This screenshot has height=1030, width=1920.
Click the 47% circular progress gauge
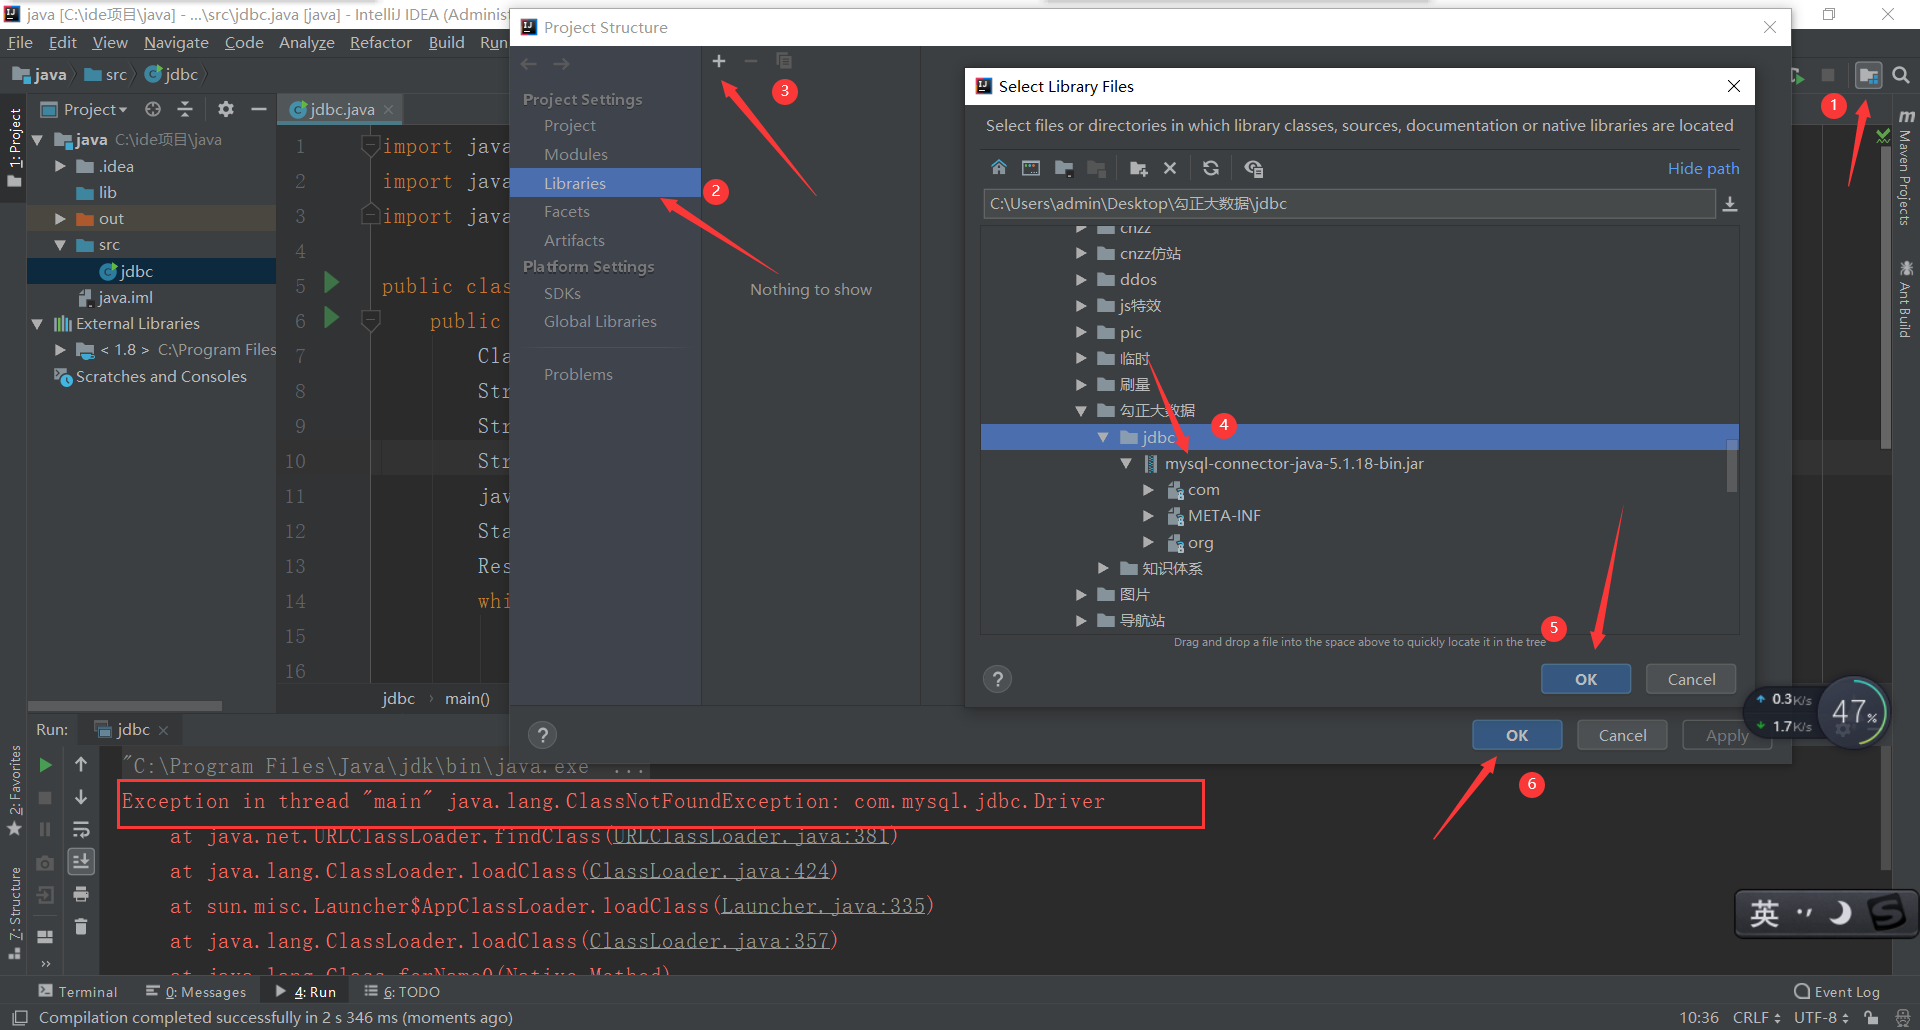click(1853, 712)
